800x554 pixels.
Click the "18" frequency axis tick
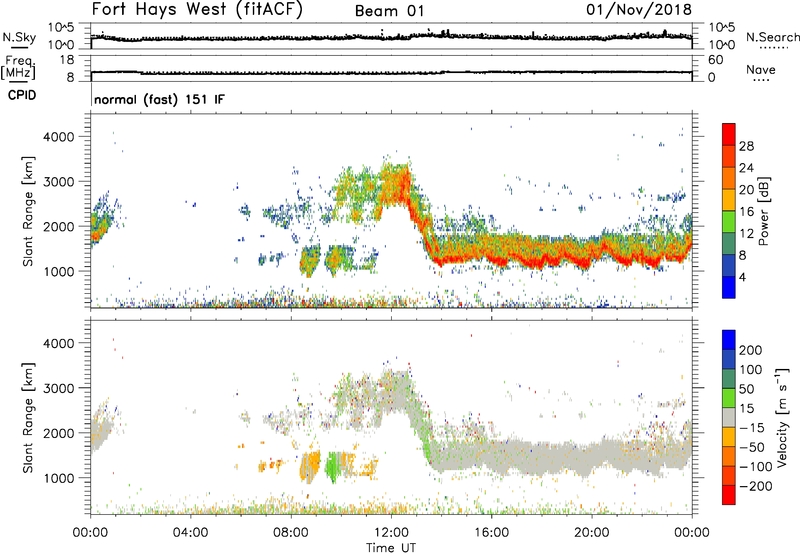[67, 60]
